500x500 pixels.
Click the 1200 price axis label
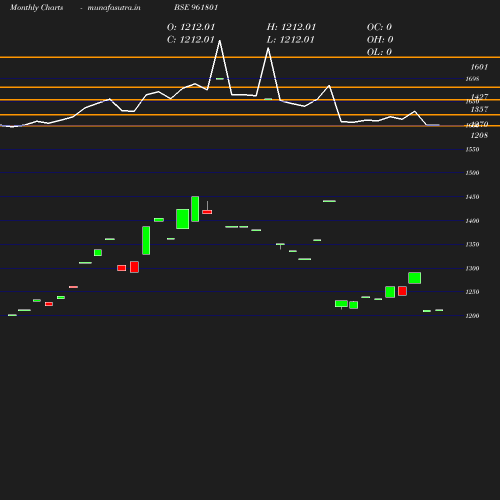[472, 316]
